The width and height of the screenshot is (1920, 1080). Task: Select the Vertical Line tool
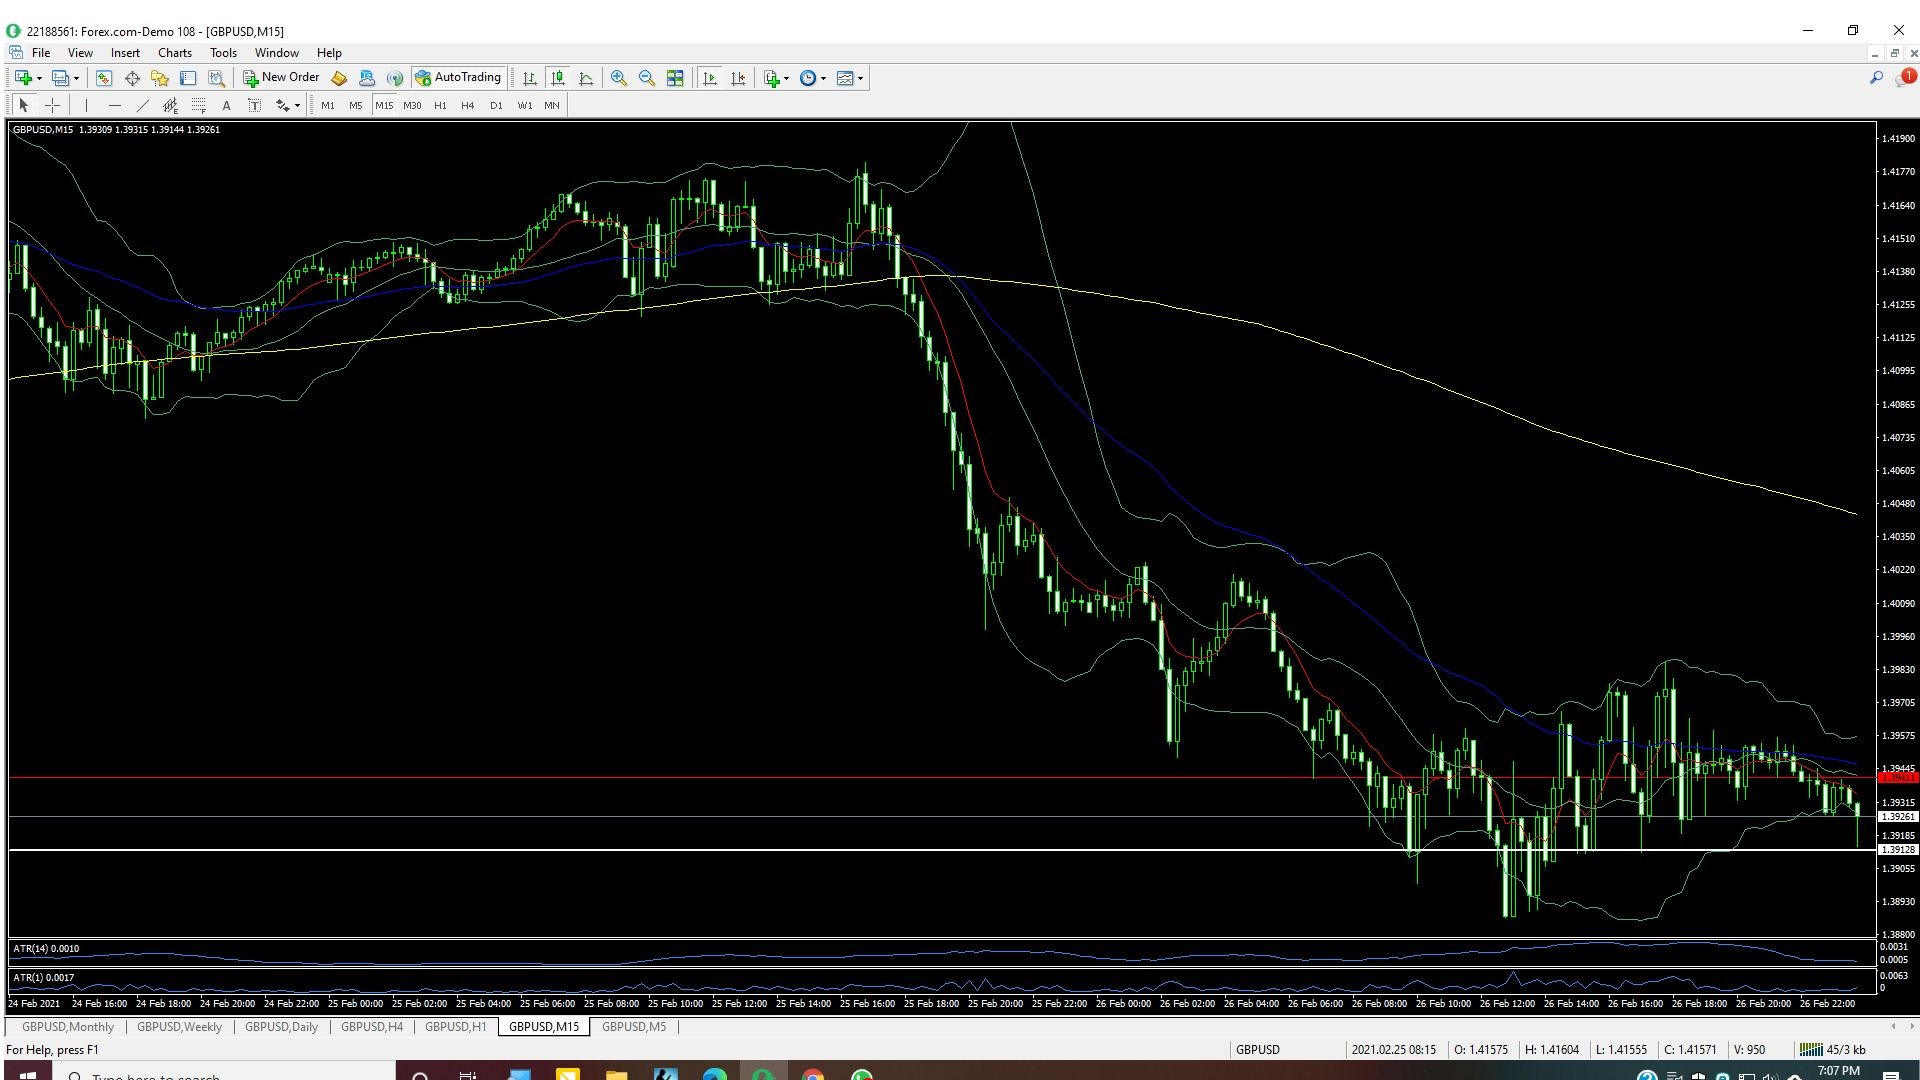(x=87, y=105)
